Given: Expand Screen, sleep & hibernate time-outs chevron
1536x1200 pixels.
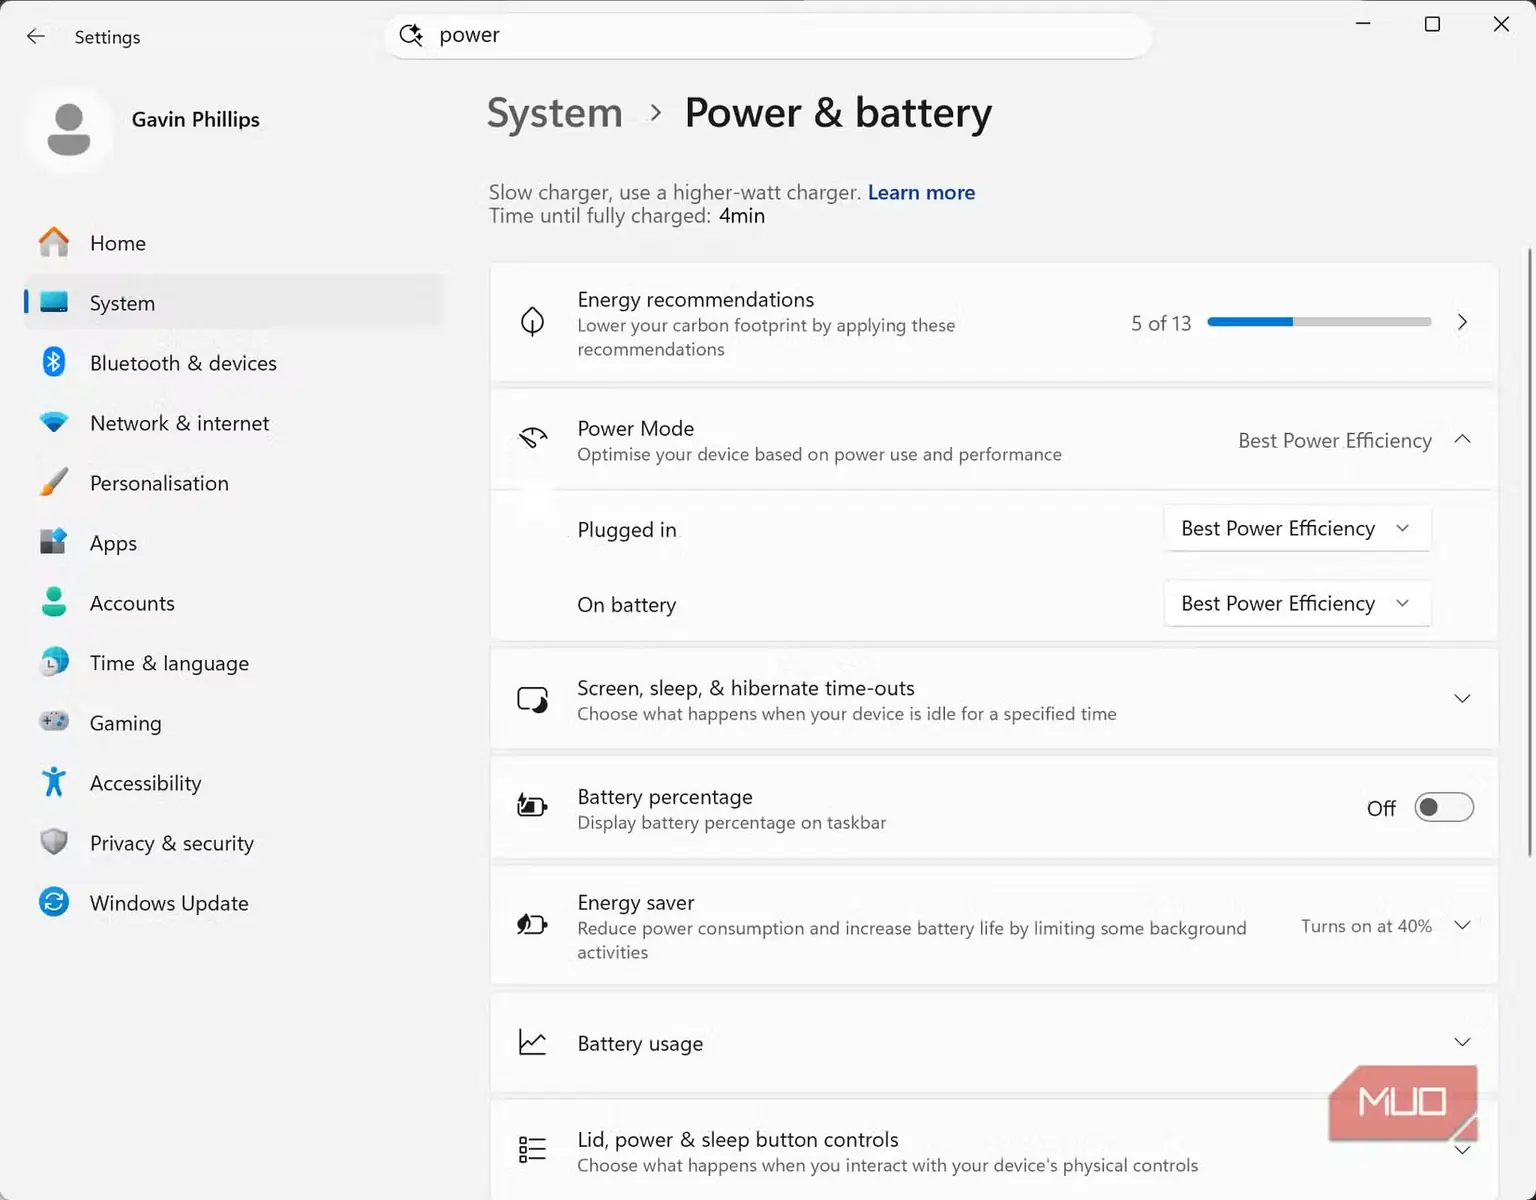Looking at the screenshot, I should pos(1462,698).
